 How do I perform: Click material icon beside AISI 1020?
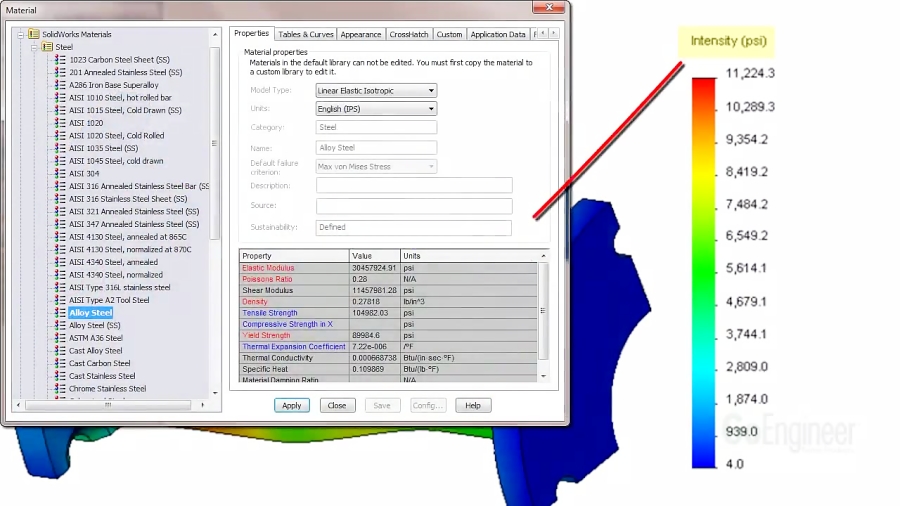coord(60,123)
